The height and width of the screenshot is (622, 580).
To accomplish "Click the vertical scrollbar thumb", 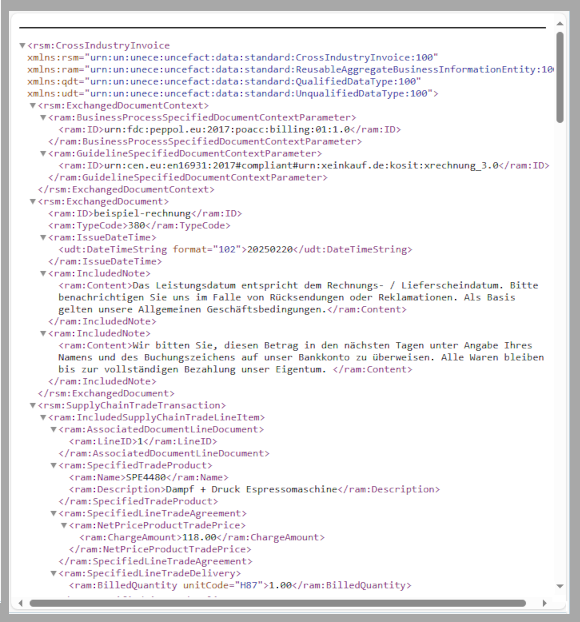I will tap(560, 77).
